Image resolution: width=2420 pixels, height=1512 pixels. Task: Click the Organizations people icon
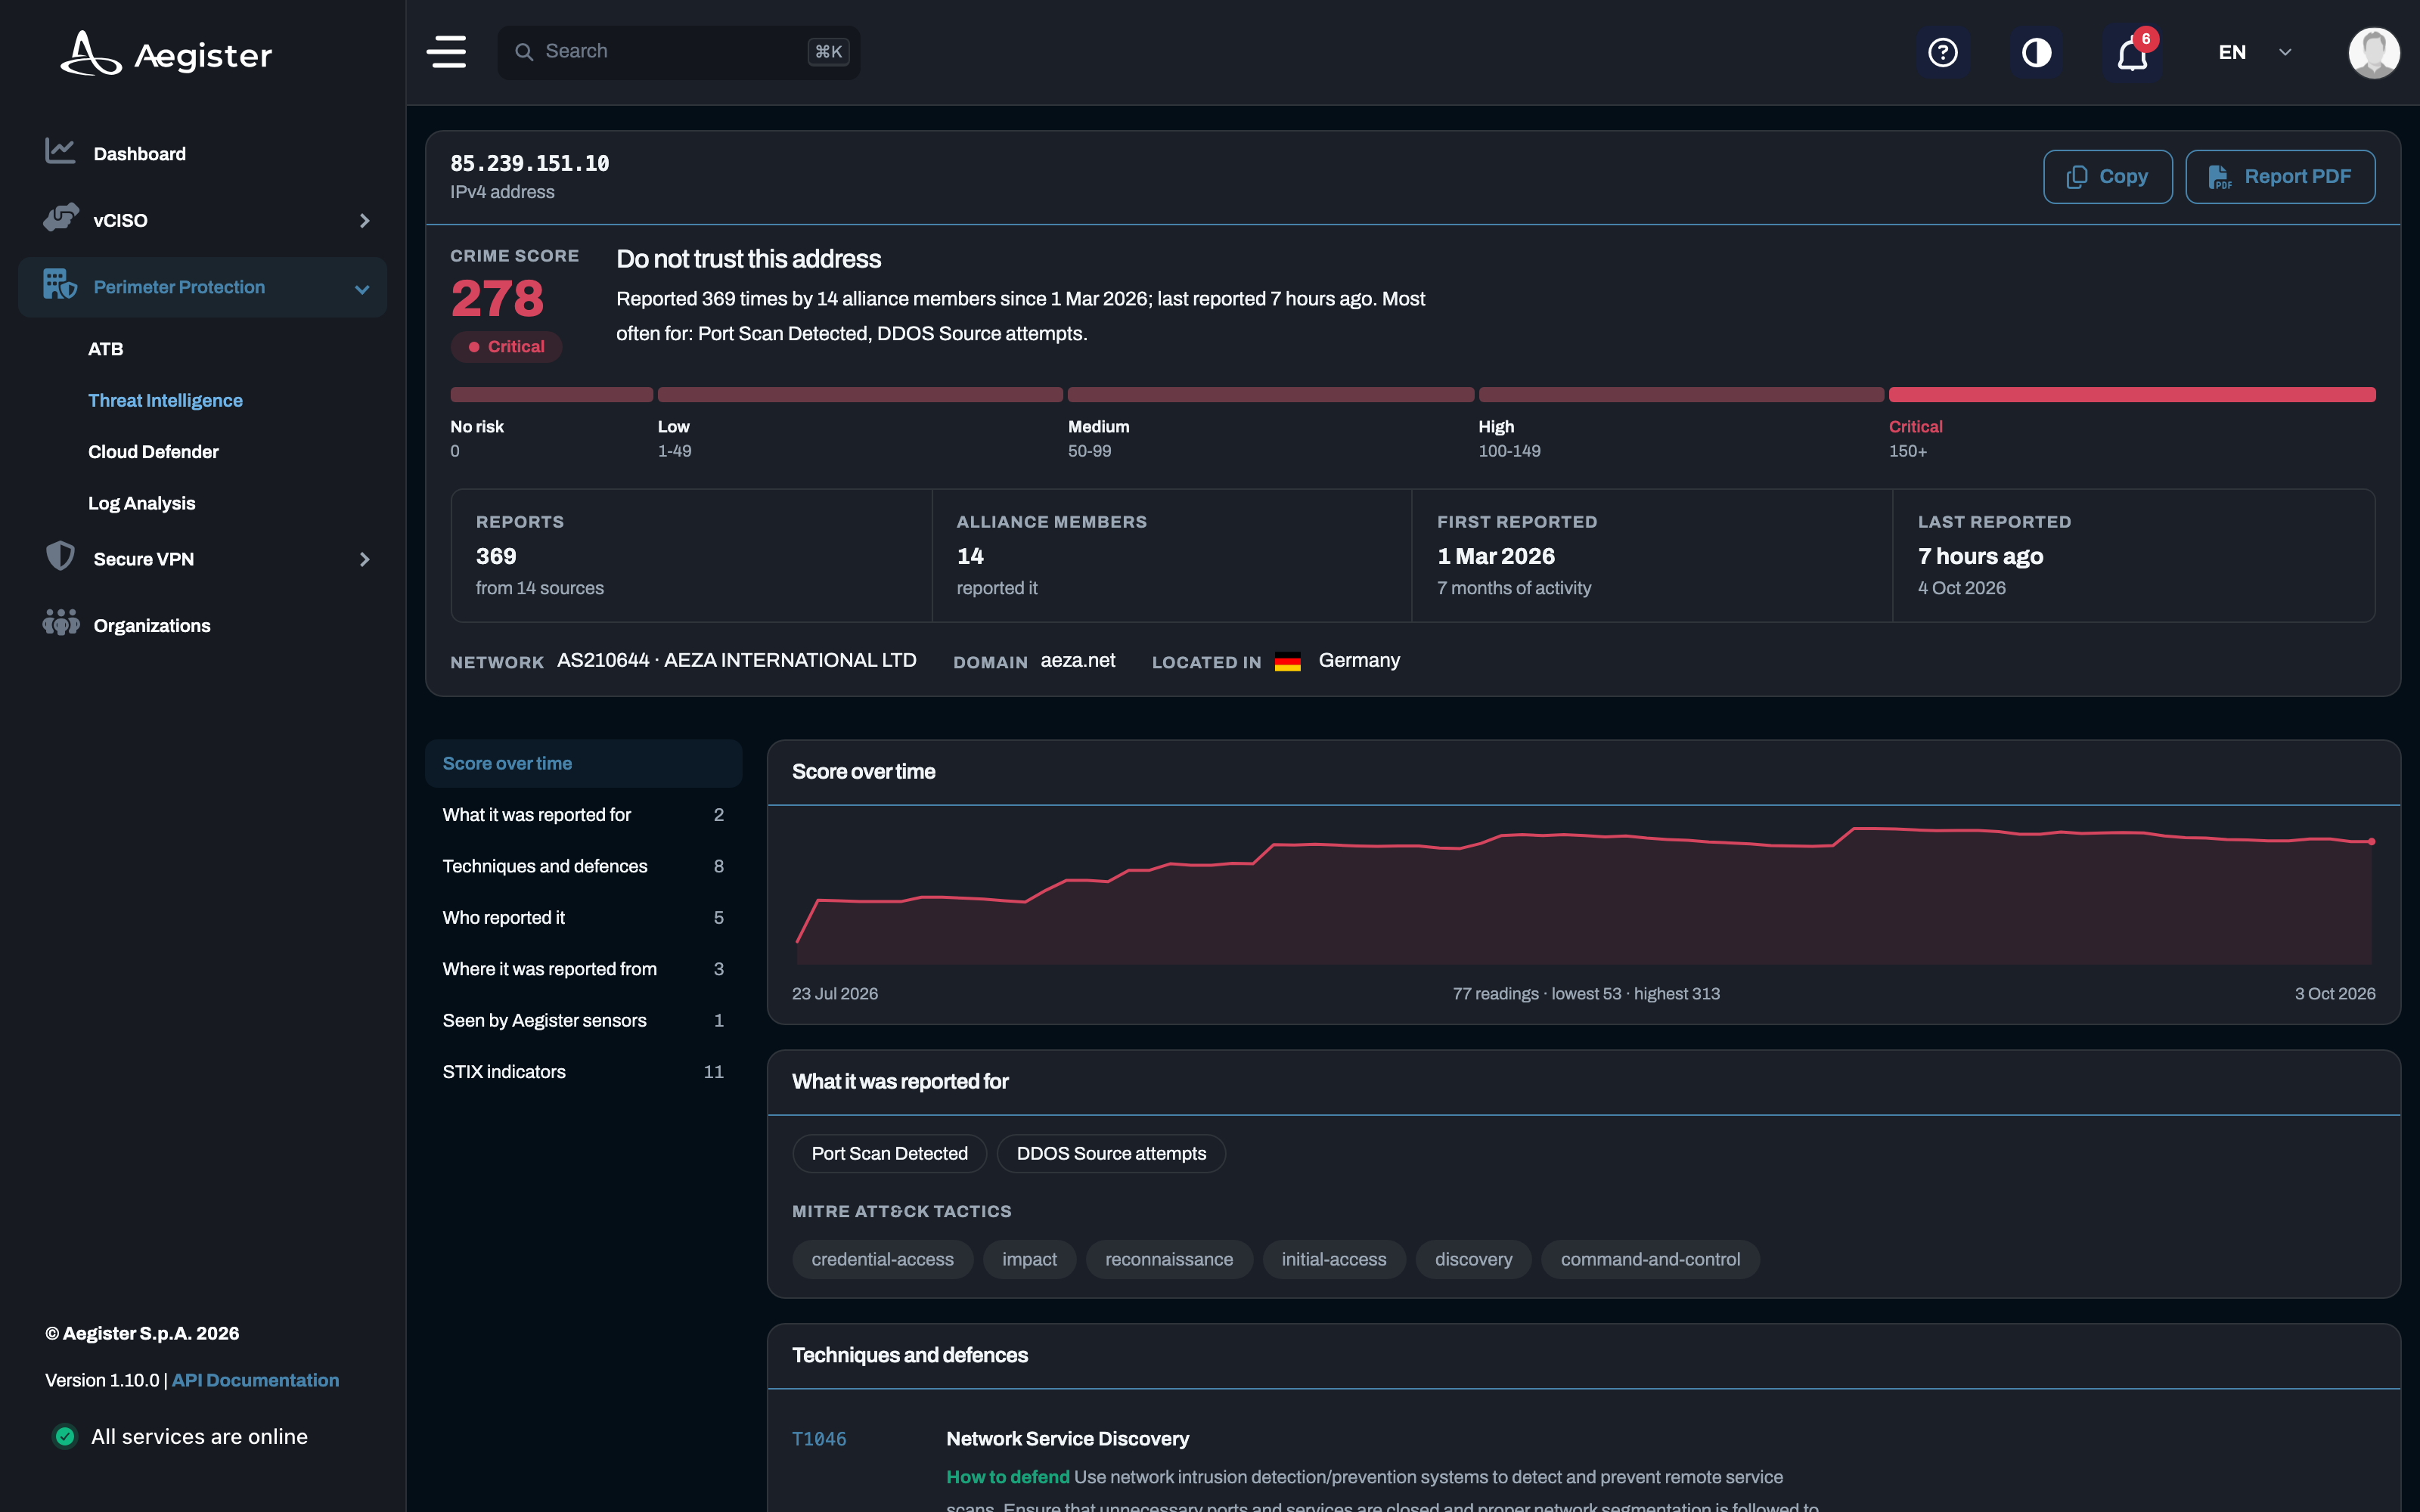pyautogui.click(x=60, y=623)
